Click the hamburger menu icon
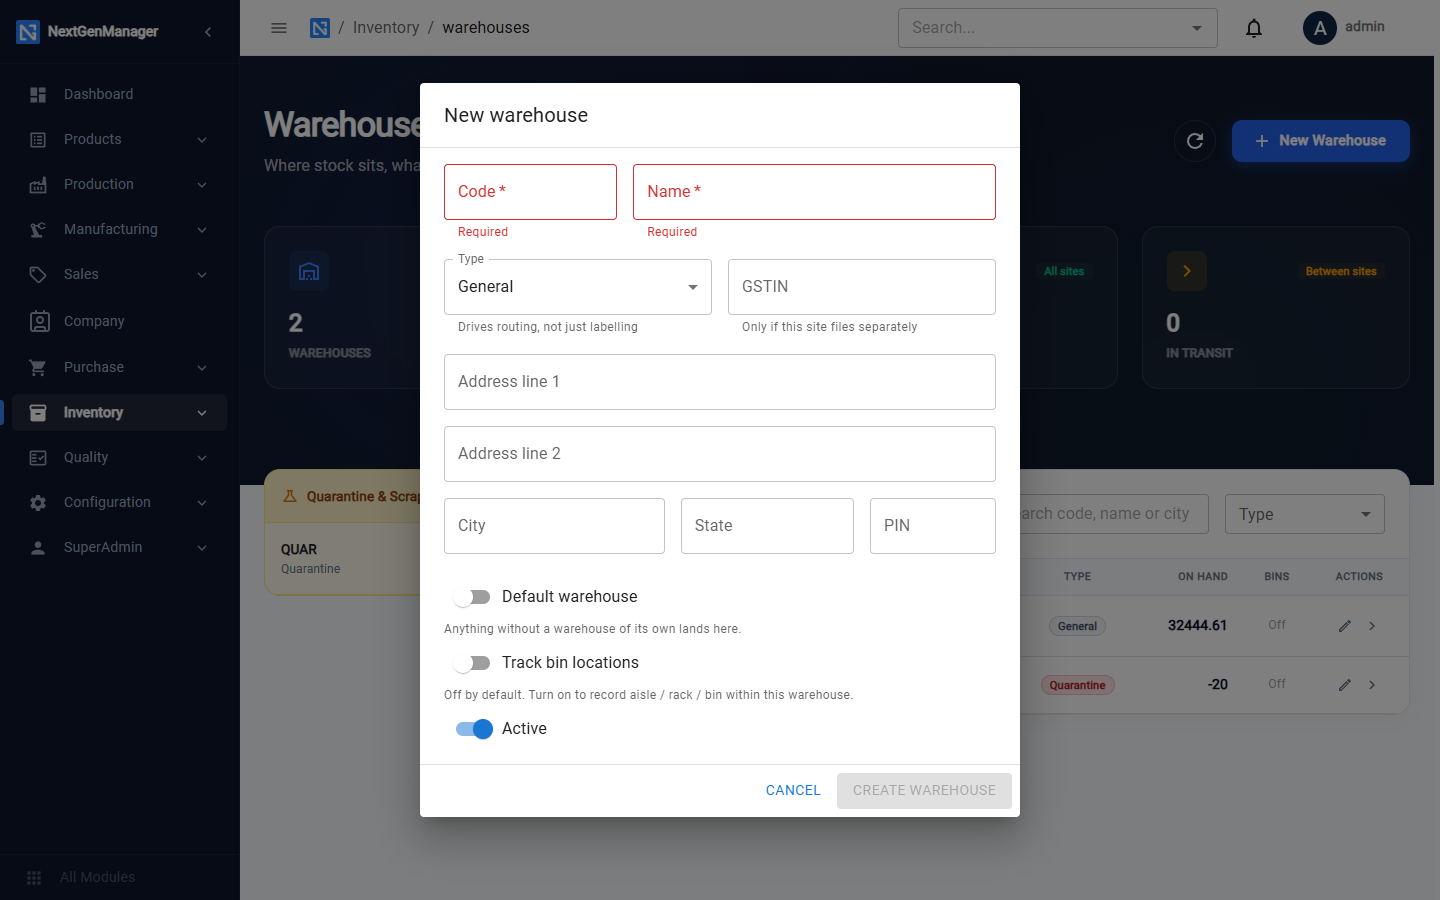 pos(279,28)
